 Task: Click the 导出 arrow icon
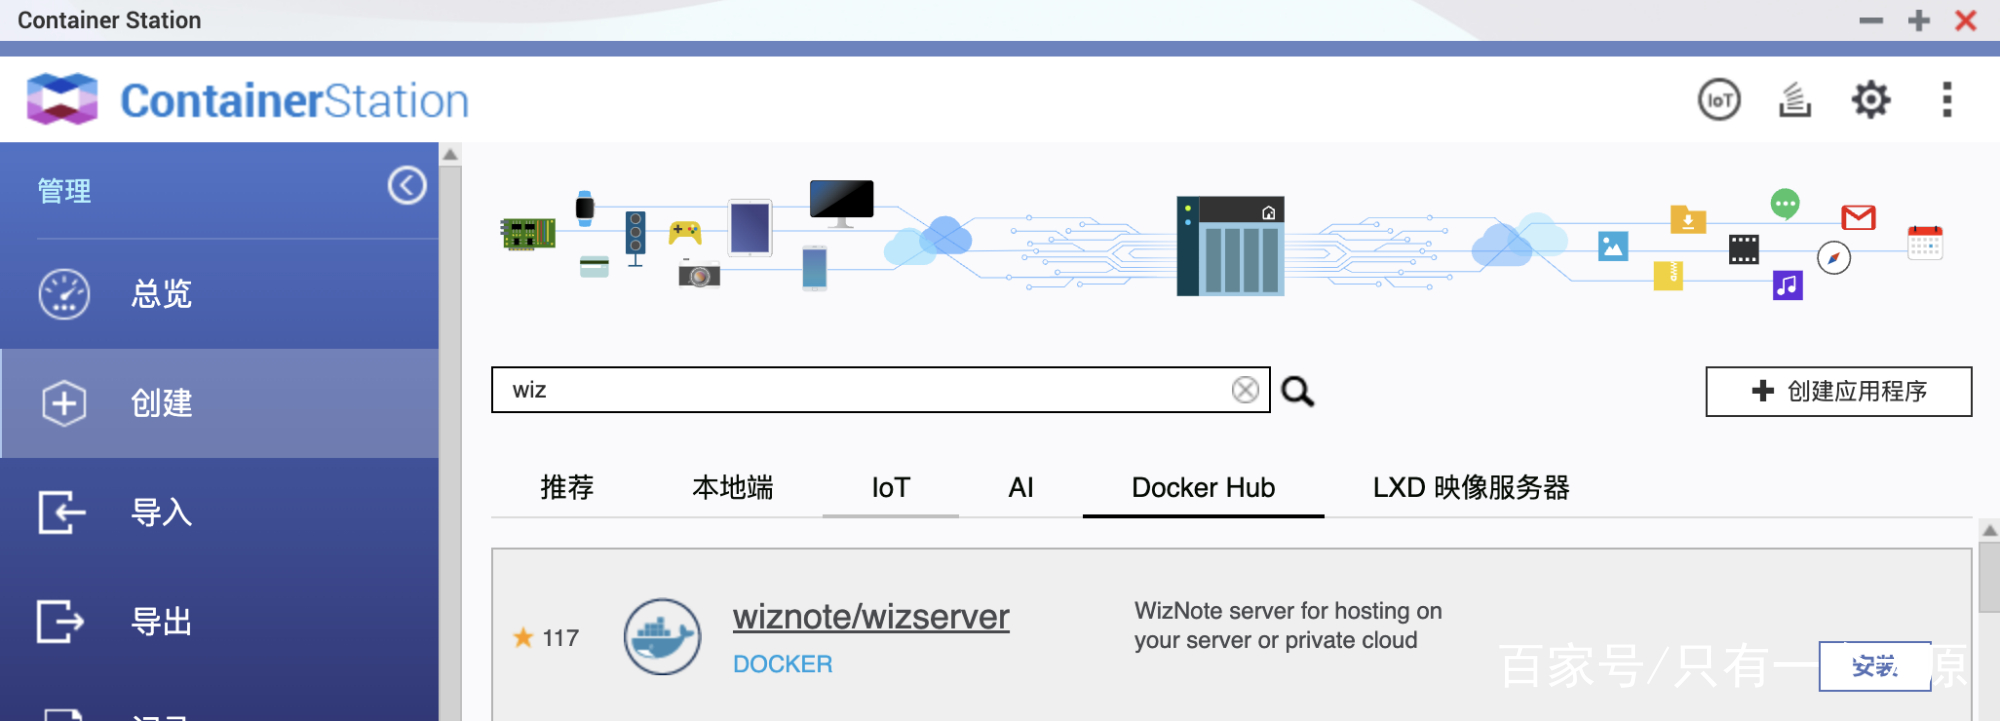(x=61, y=621)
